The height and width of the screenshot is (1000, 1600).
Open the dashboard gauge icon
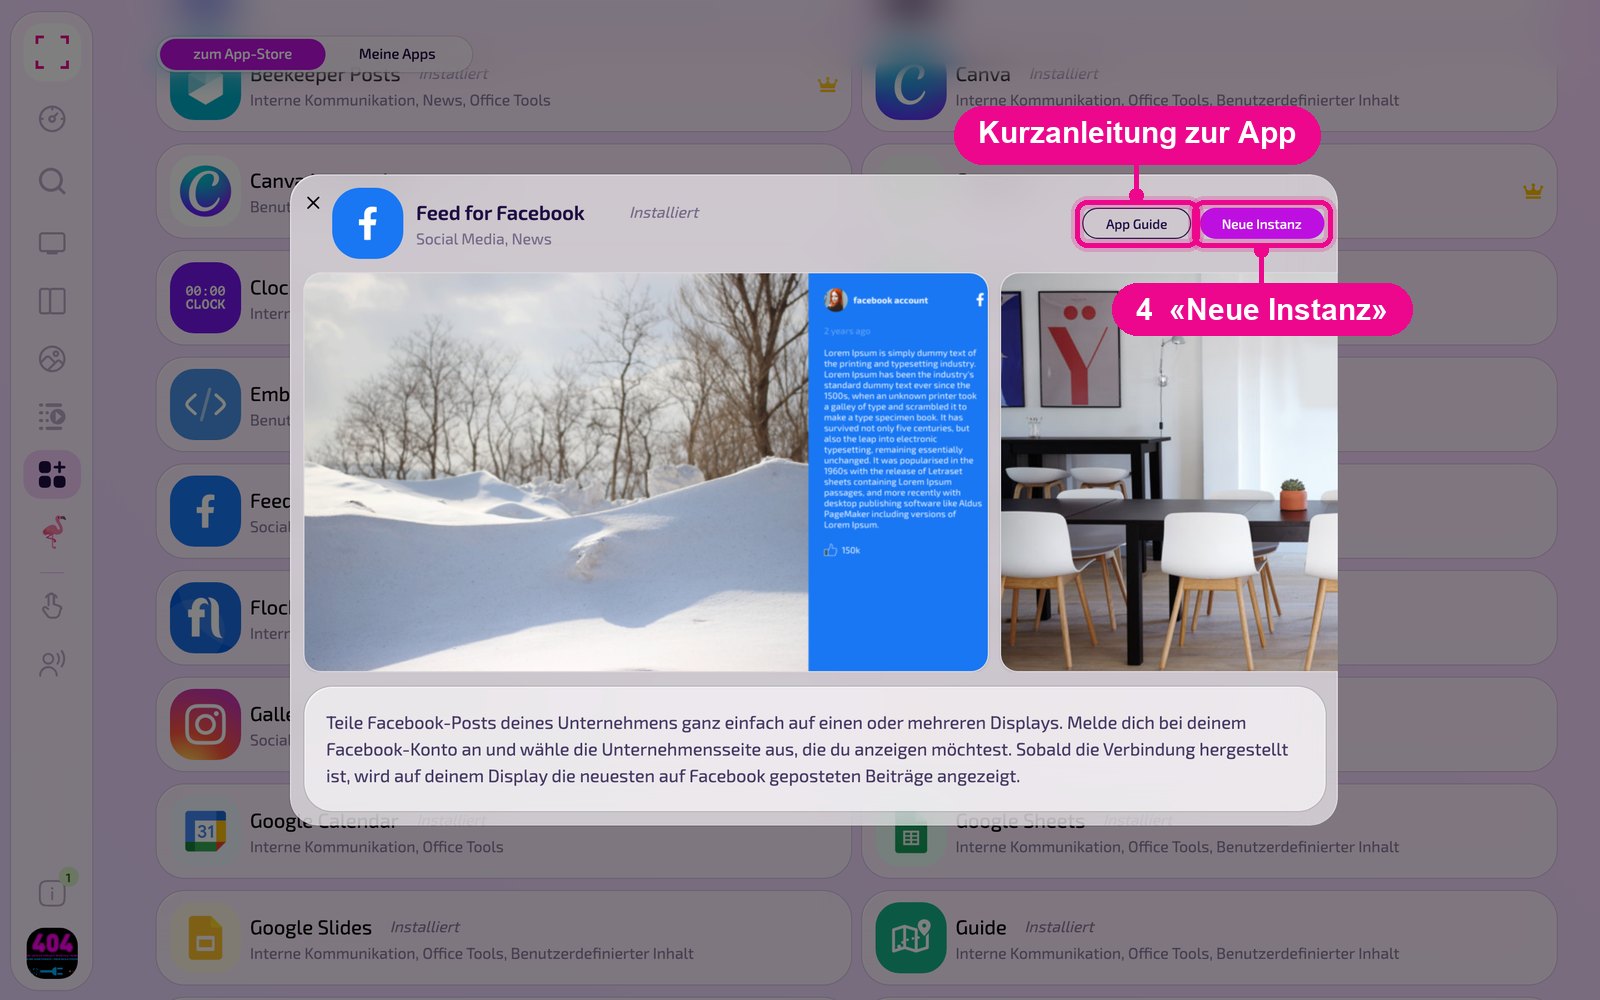[52, 119]
